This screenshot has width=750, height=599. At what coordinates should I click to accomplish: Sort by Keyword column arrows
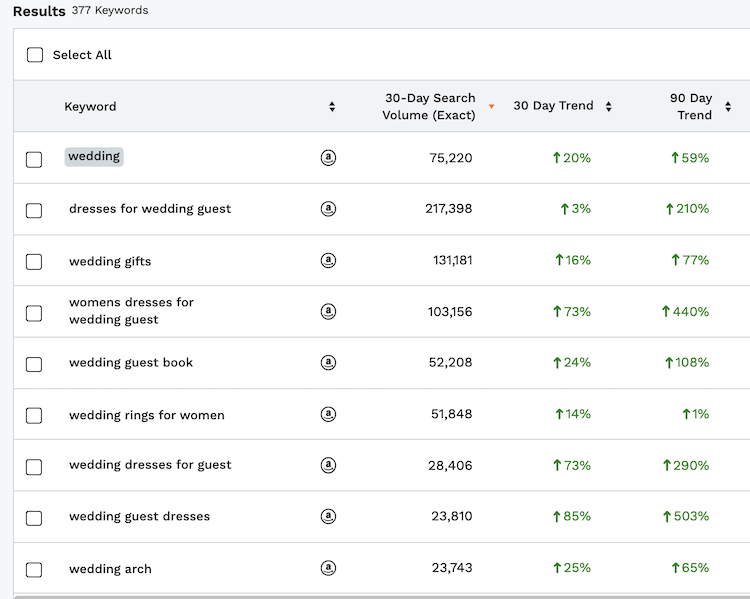pos(332,107)
